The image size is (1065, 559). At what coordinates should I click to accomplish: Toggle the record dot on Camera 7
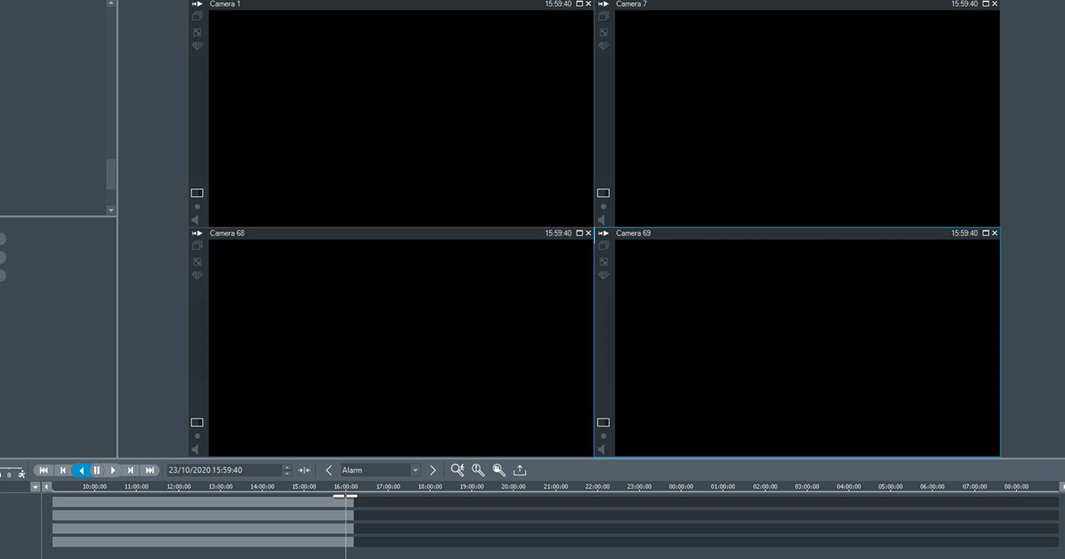(x=603, y=206)
